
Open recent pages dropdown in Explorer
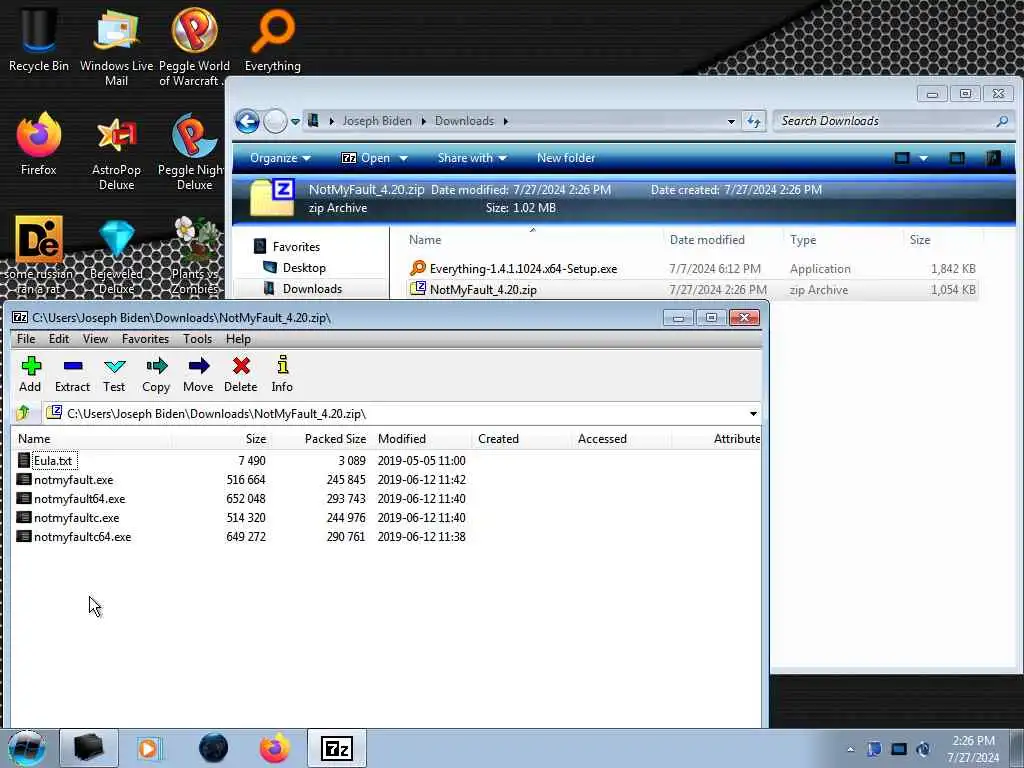tap(295, 121)
